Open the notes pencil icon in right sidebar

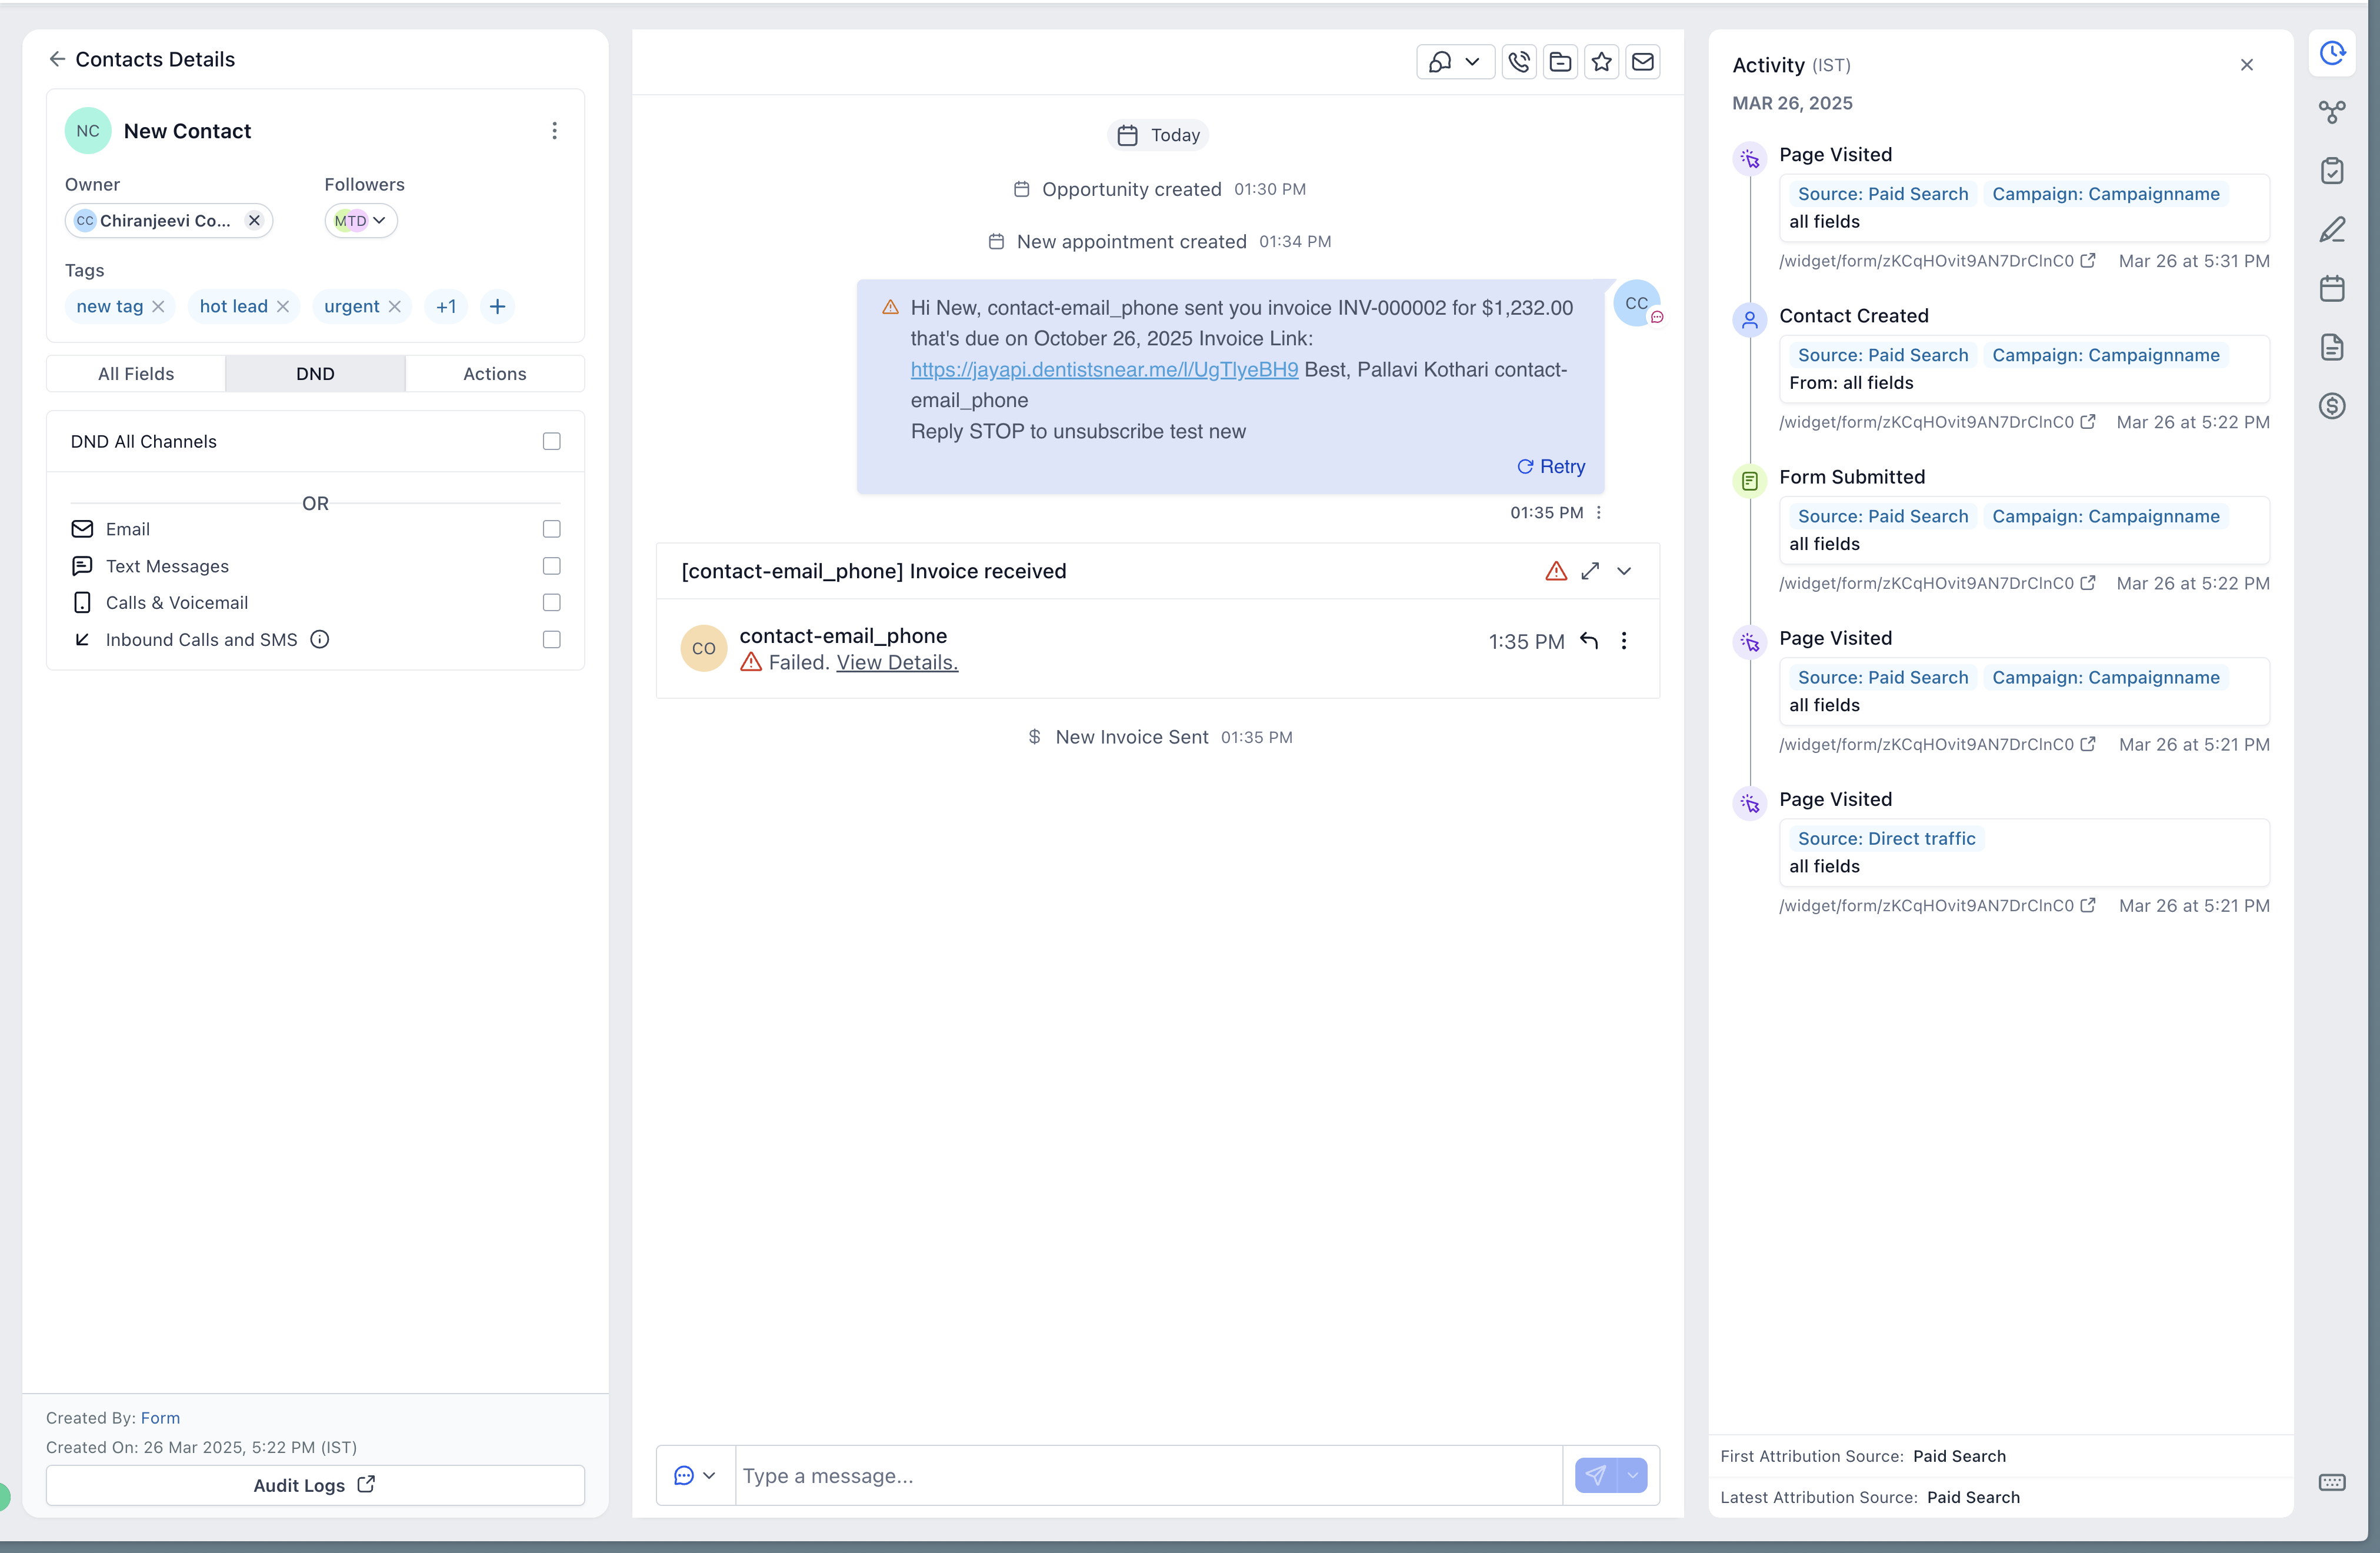point(2331,230)
